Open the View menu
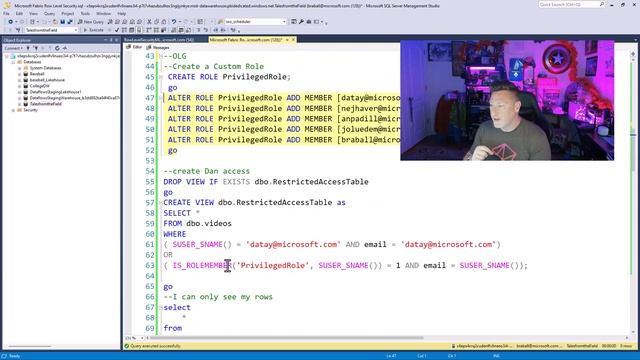This screenshot has height=360, width=640. (33, 13)
